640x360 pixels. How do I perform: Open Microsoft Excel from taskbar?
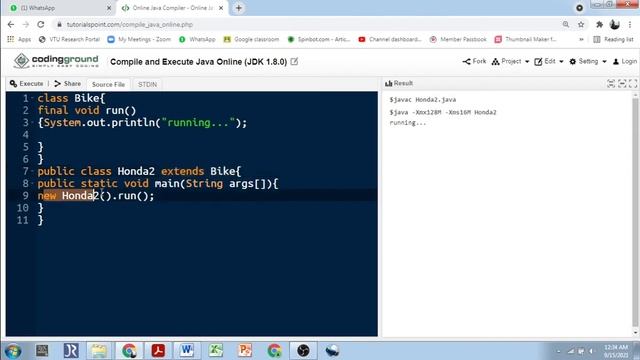pyautogui.click(x=216, y=351)
